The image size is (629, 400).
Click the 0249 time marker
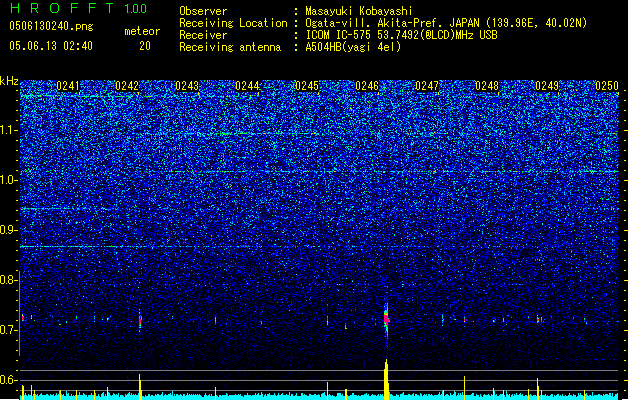pyautogui.click(x=547, y=86)
